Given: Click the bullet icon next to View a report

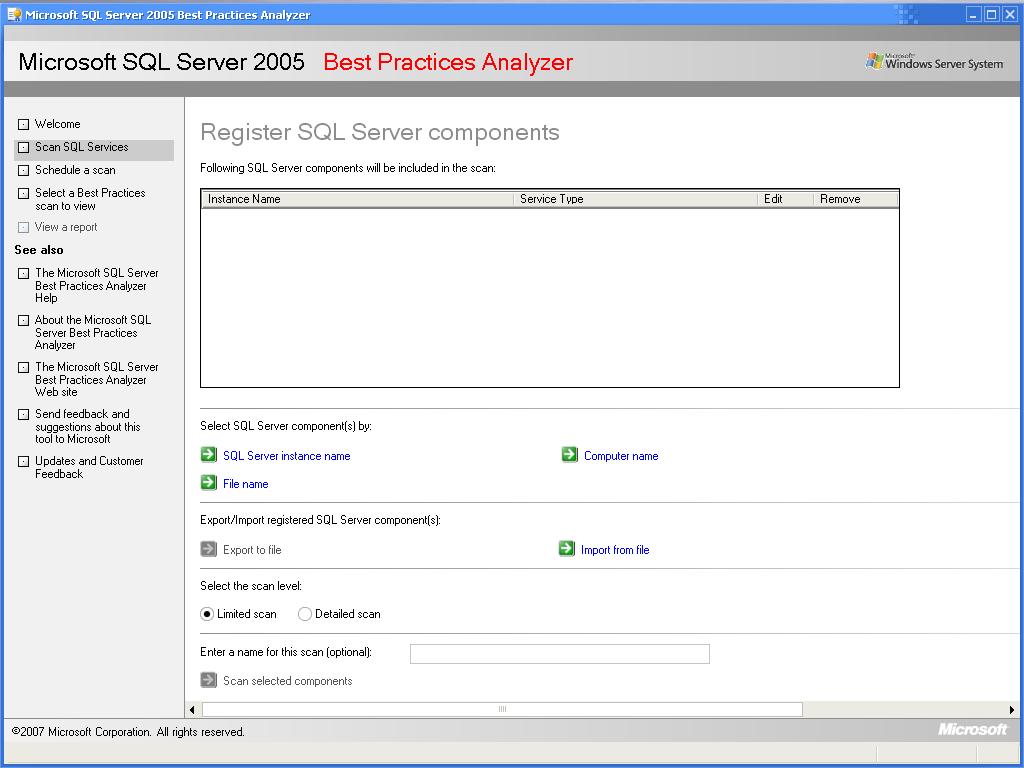Looking at the screenshot, I should (24, 227).
